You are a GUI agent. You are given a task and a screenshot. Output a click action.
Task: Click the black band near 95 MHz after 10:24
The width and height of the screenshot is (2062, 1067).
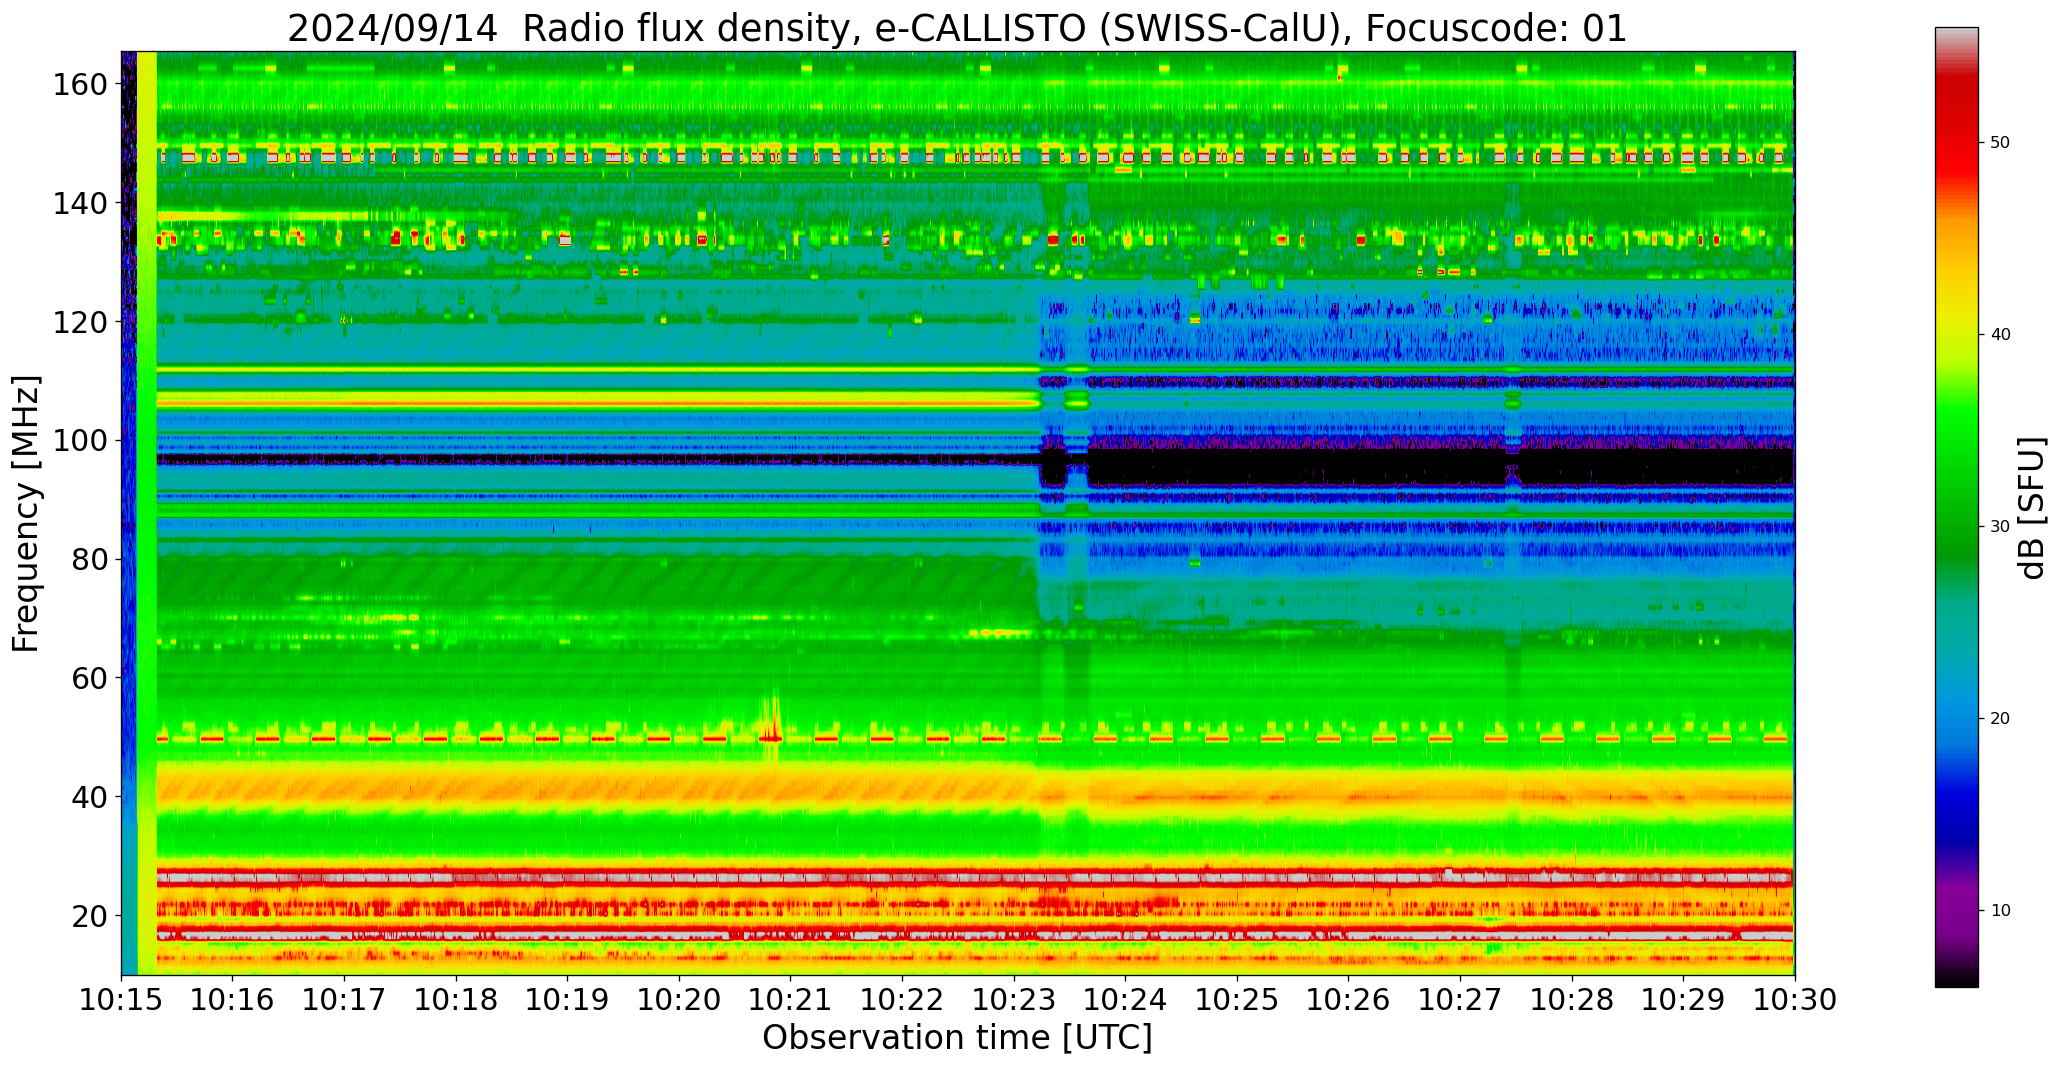1440,467
